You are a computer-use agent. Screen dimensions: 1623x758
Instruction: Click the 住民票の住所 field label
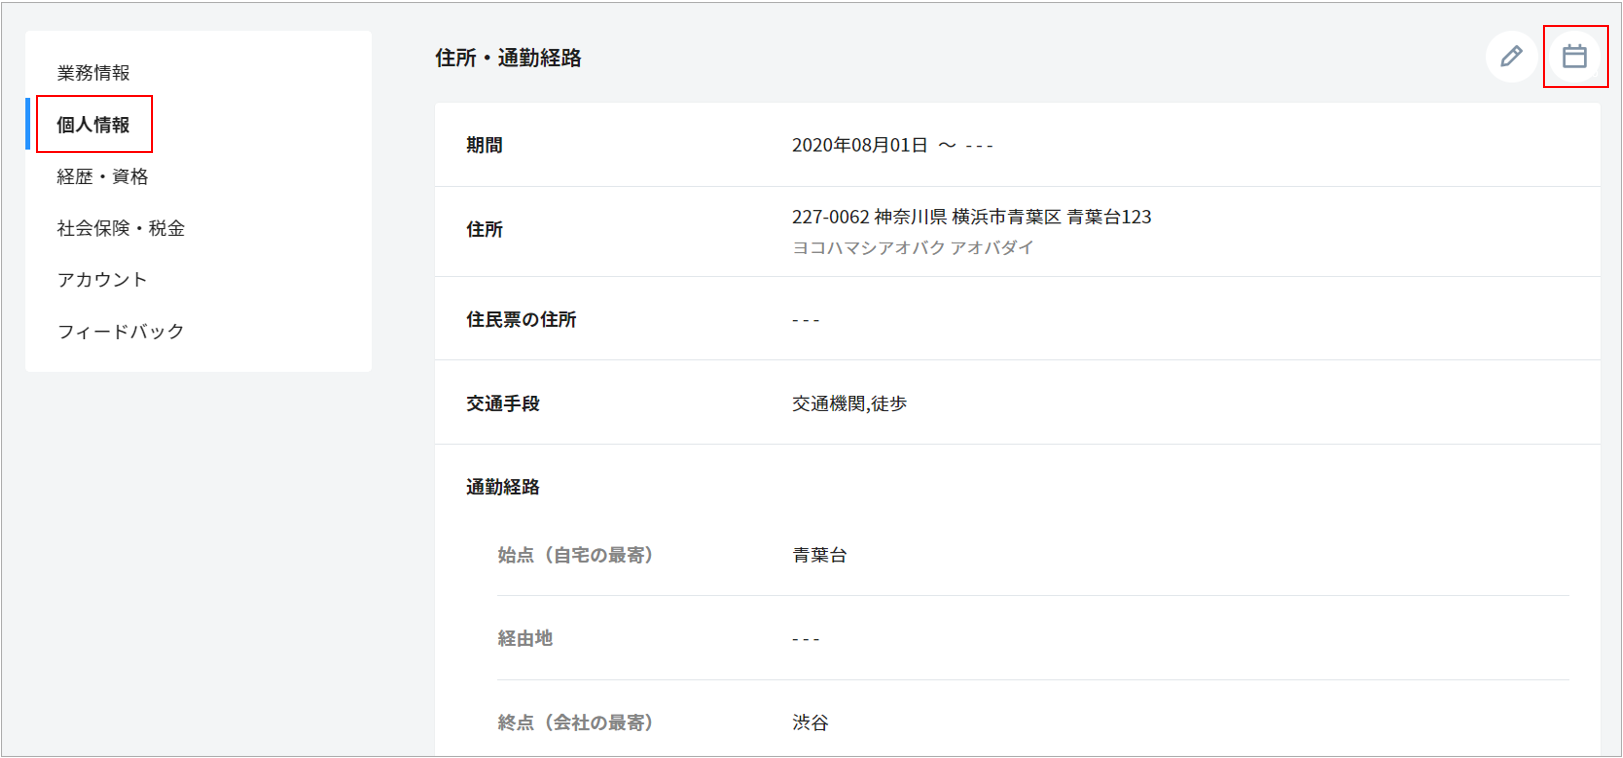tap(521, 320)
